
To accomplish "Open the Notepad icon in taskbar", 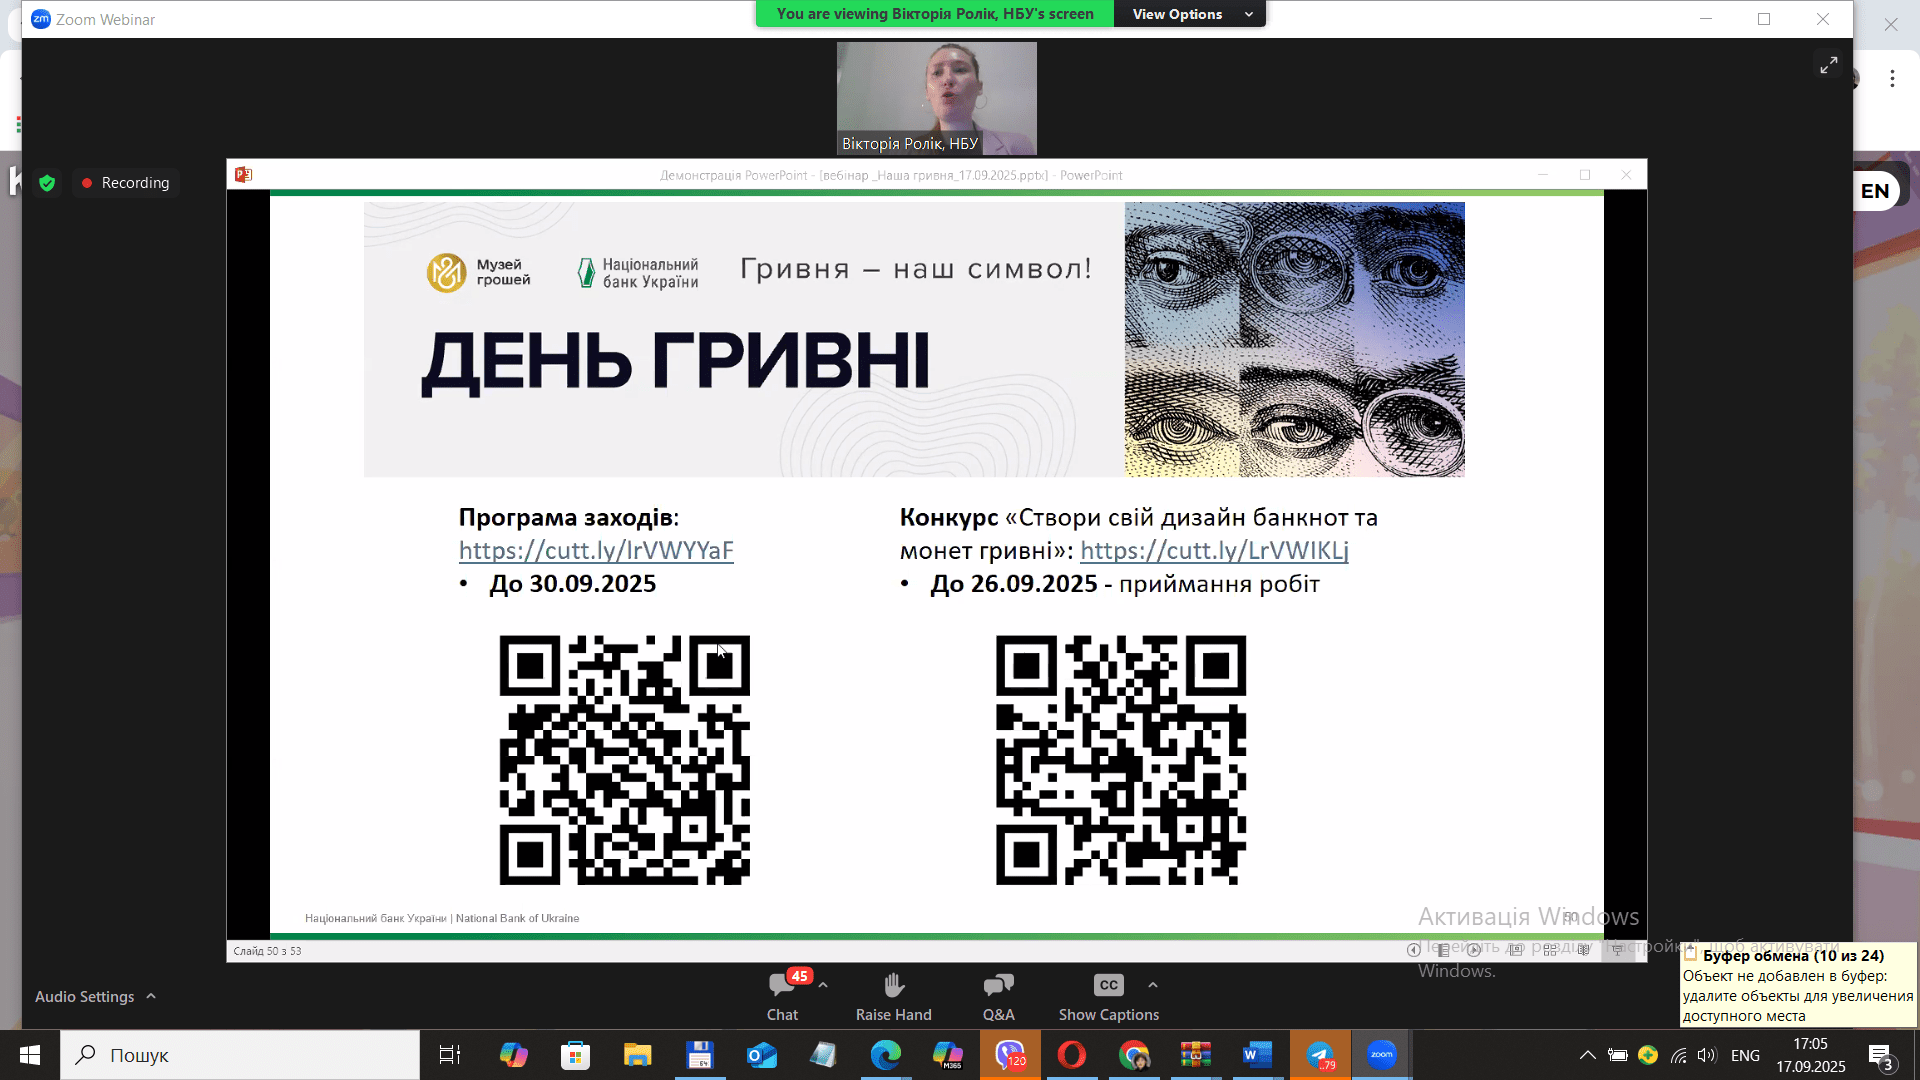I will (x=823, y=1055).
